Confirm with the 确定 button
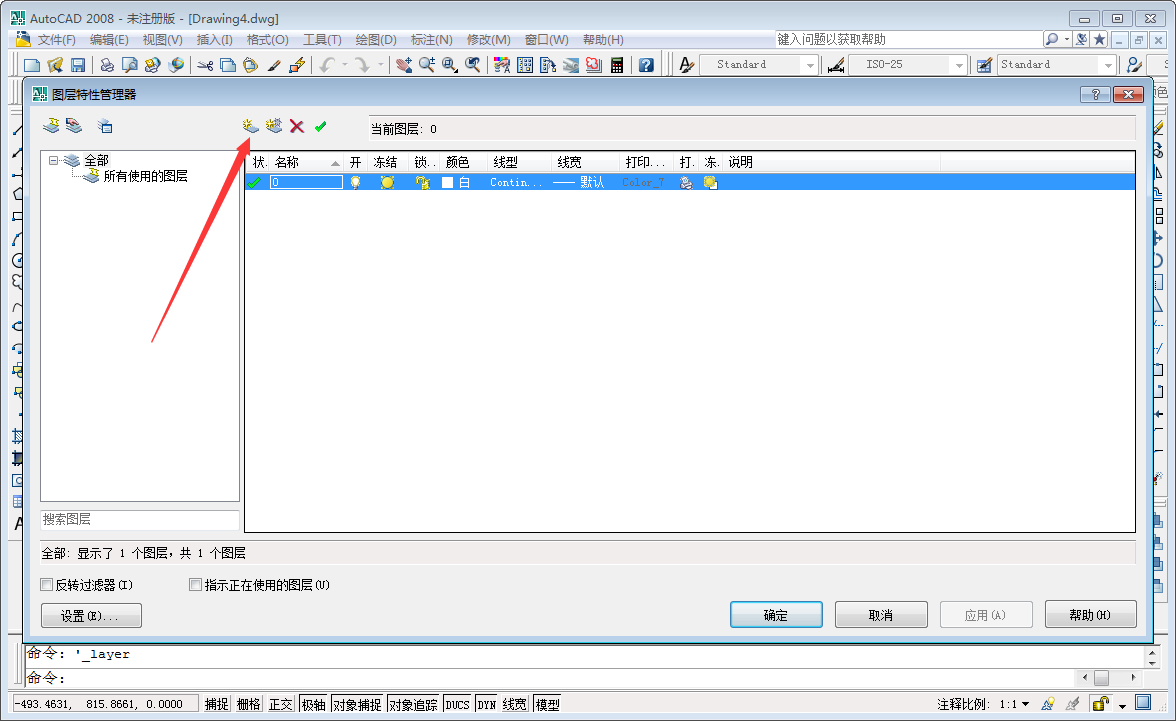 (x=776, y=614)
